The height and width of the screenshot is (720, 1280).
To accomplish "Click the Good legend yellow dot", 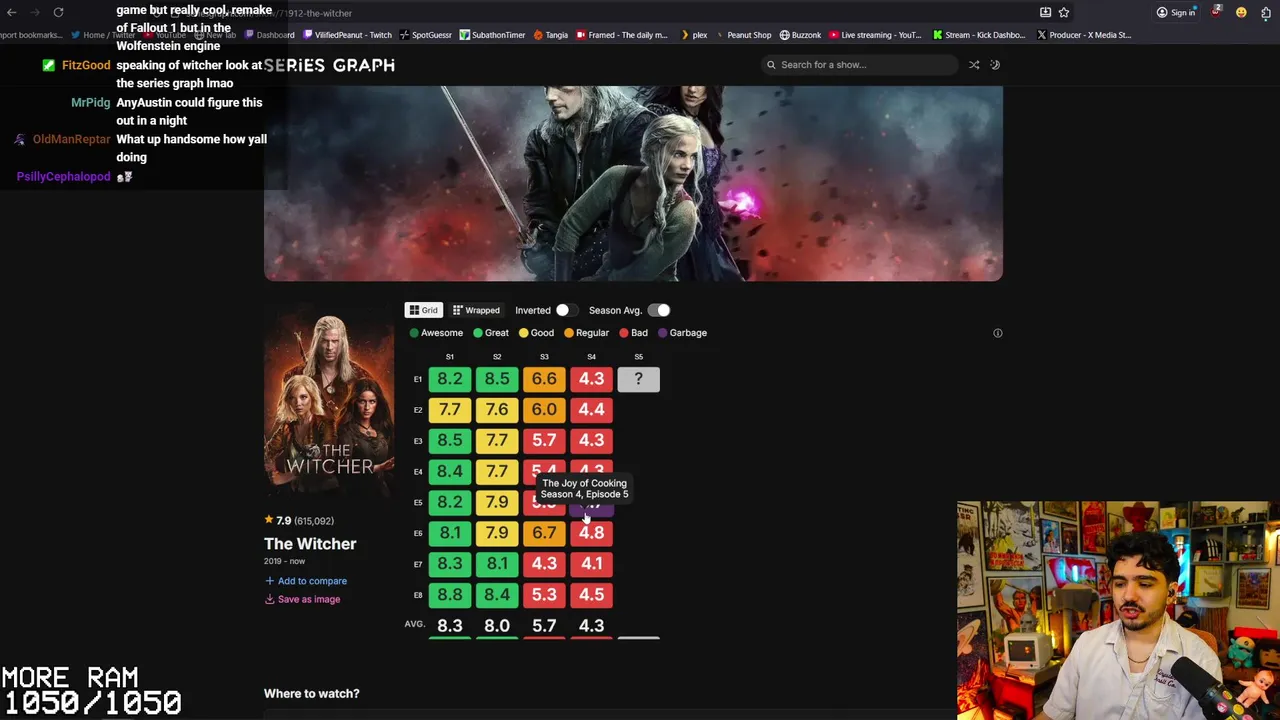I will point(523,333).
